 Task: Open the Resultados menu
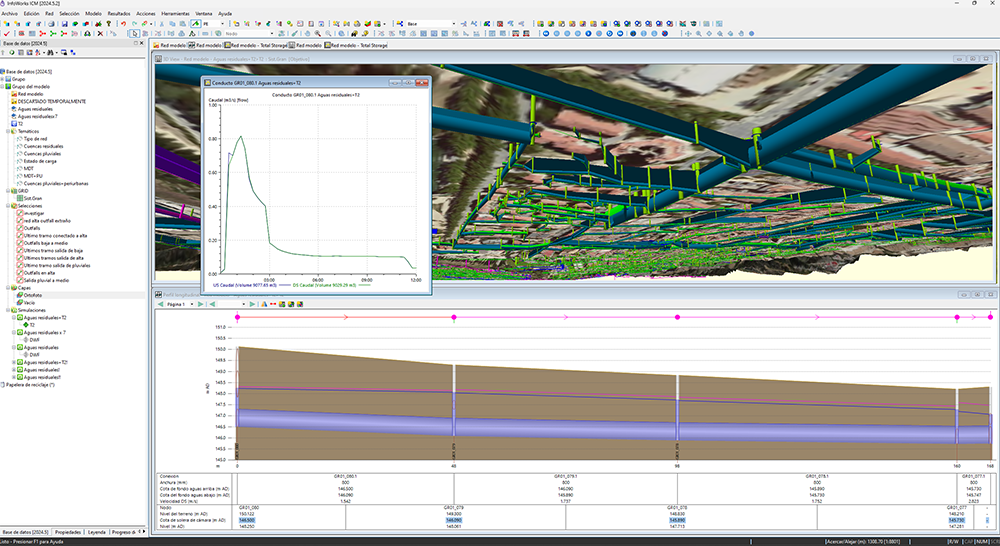pos(119,13)
